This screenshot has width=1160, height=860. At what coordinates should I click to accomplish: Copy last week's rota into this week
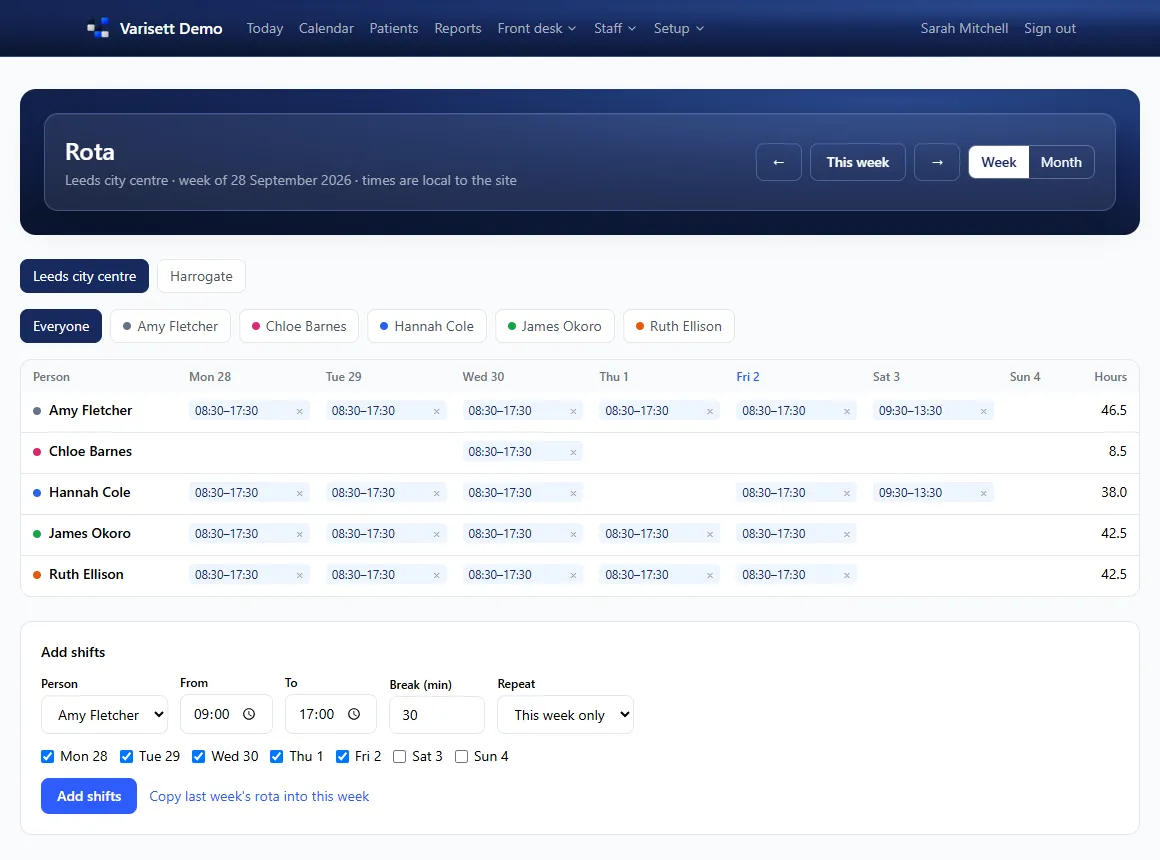pos(259,796)
